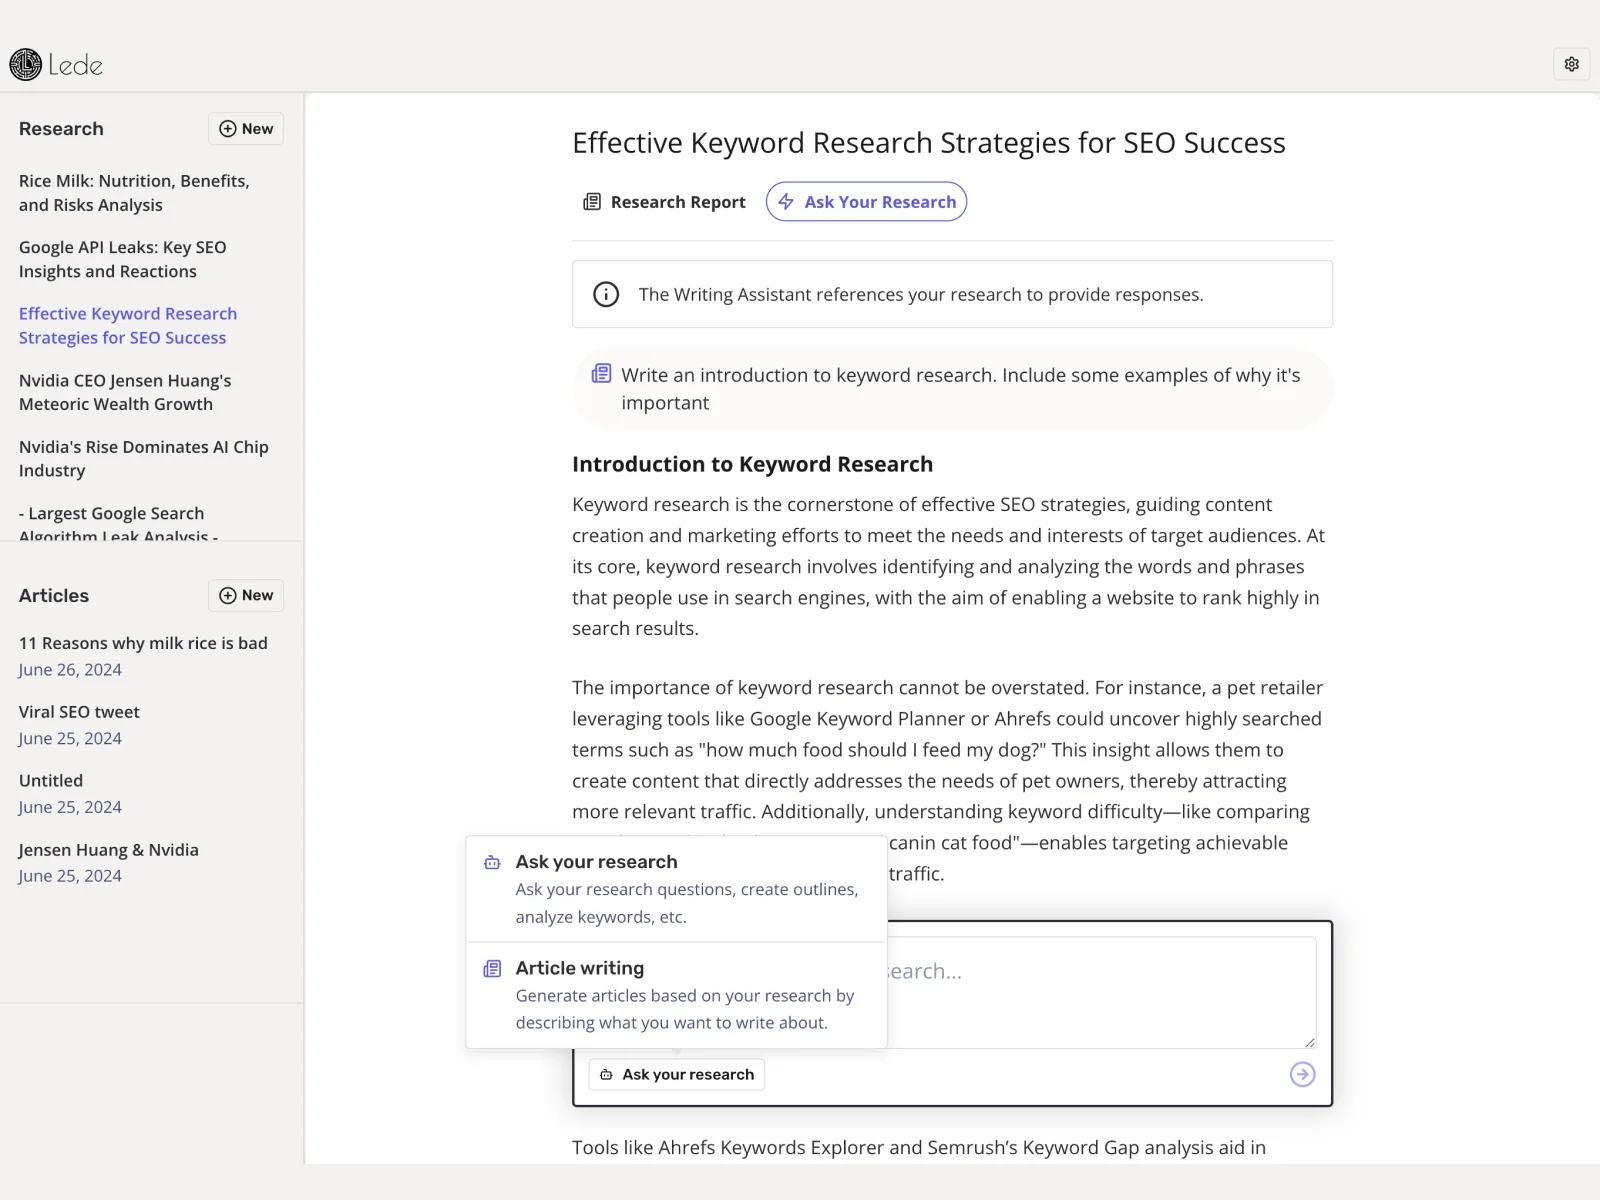
Task: Open Nvidia's Rise Dominates AI Chip Industry
Action: tap(144, 459)
